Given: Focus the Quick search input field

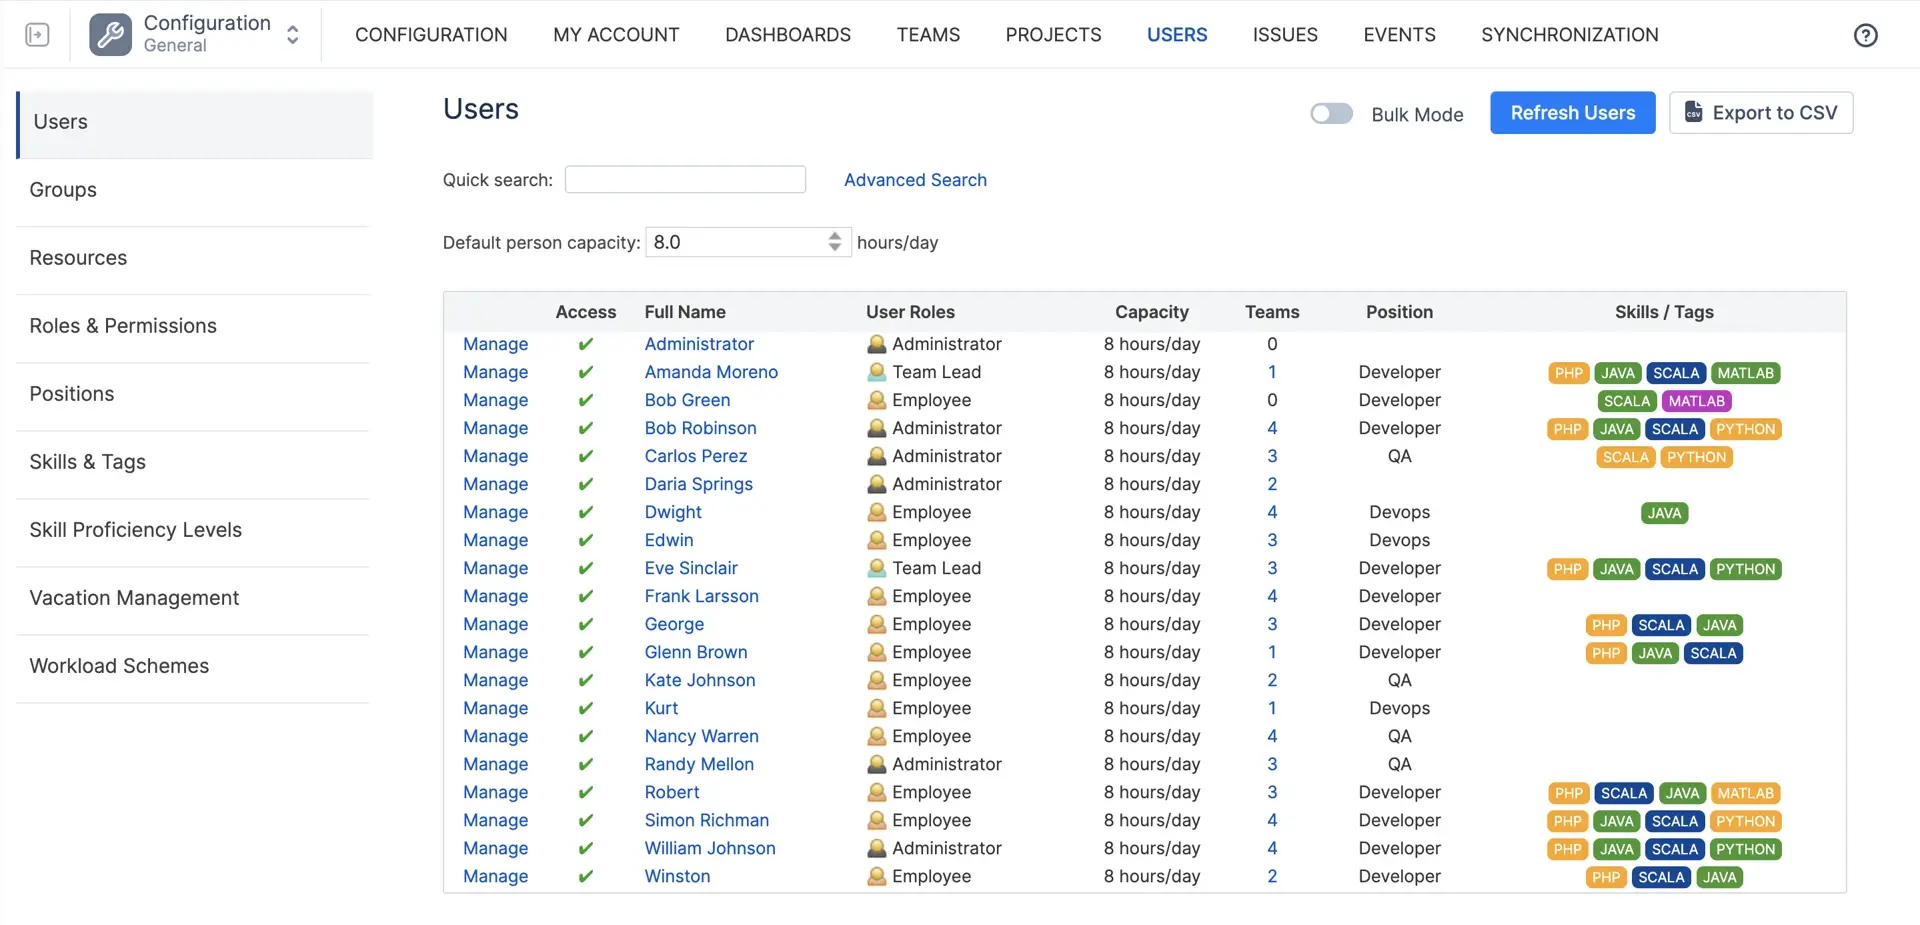Looking at the screenshot, I should click(x=685, y=179).
